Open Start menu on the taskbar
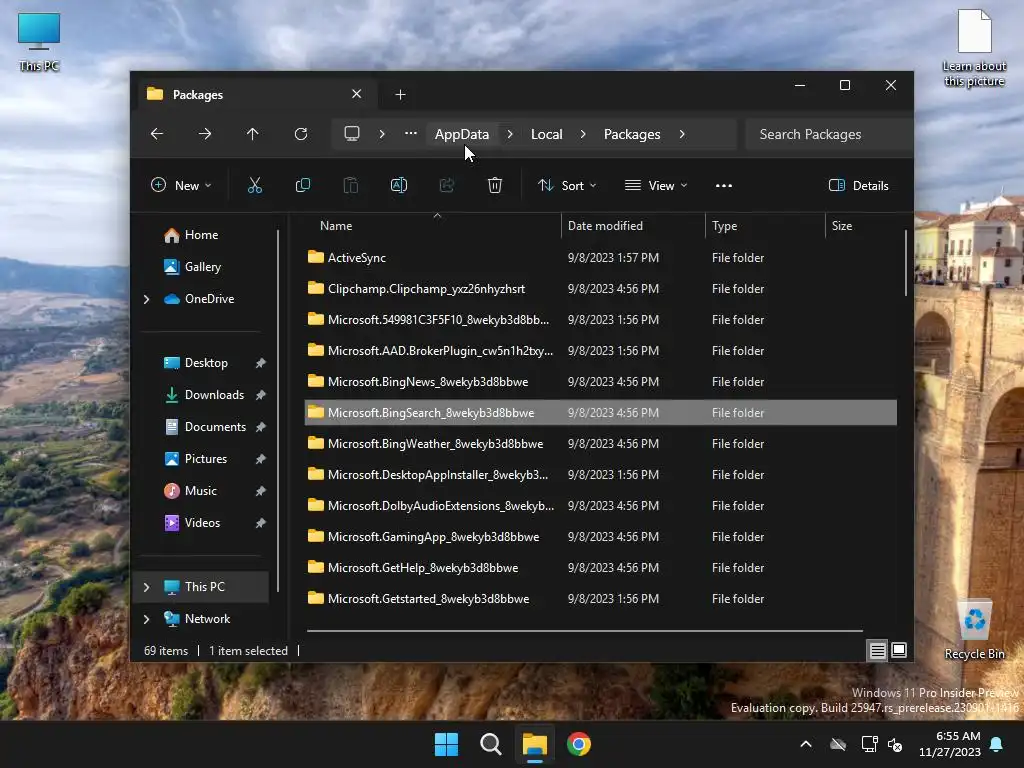The width and height of the screenshot is (1024, 768). (x=447, y=744)
